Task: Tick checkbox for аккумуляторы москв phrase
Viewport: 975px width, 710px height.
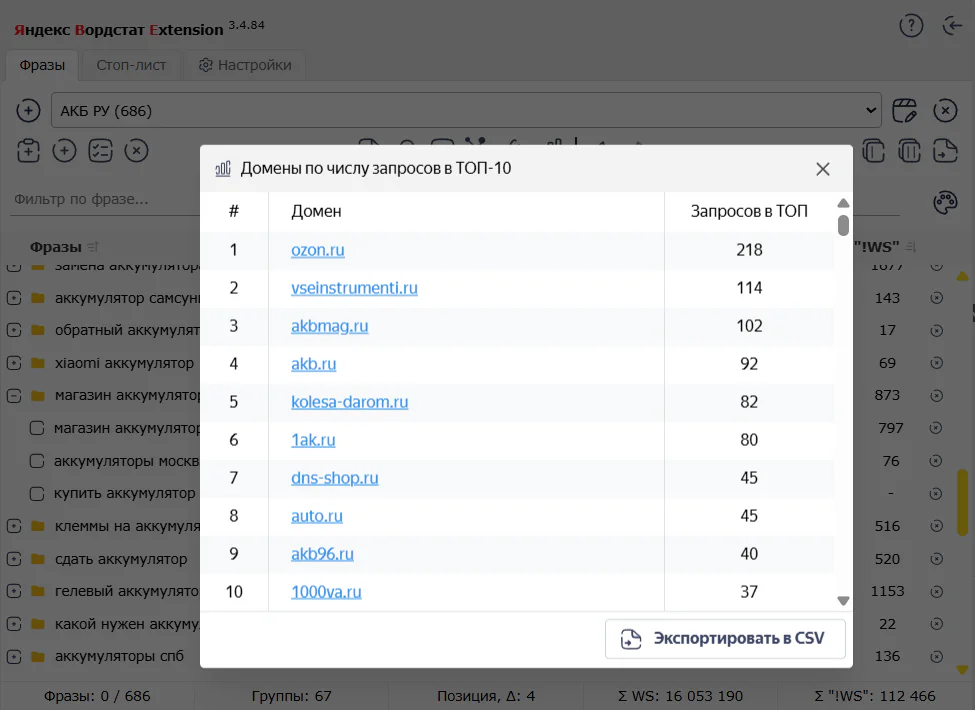Action: [37, 461]
